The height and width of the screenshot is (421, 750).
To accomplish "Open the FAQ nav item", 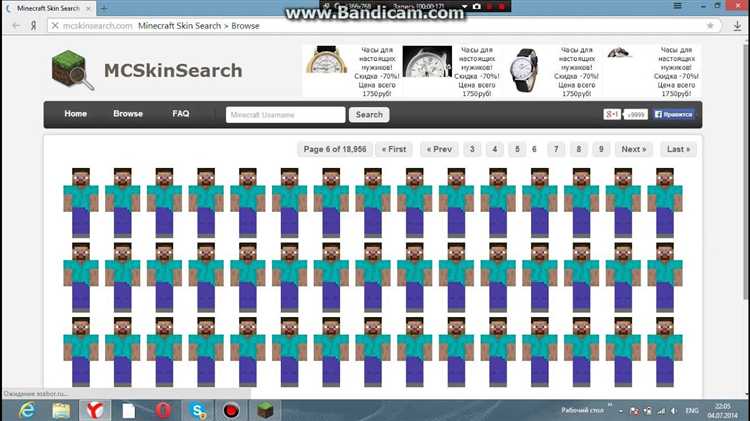I will coord(181,114).
